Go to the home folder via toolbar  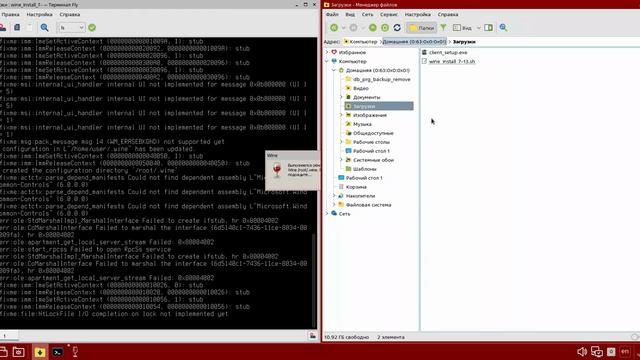coord(385,28)
